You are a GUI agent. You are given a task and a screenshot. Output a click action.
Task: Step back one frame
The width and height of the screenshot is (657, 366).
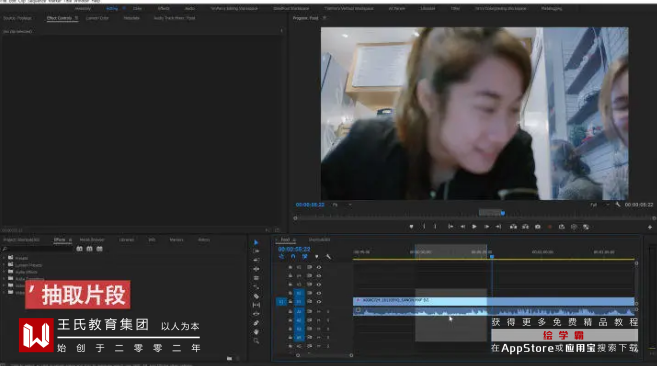pos(463,227)
